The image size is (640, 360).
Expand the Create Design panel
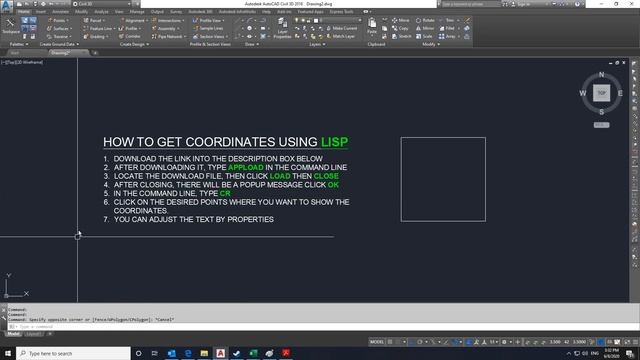pyautogui.click(x=134, y=44)
